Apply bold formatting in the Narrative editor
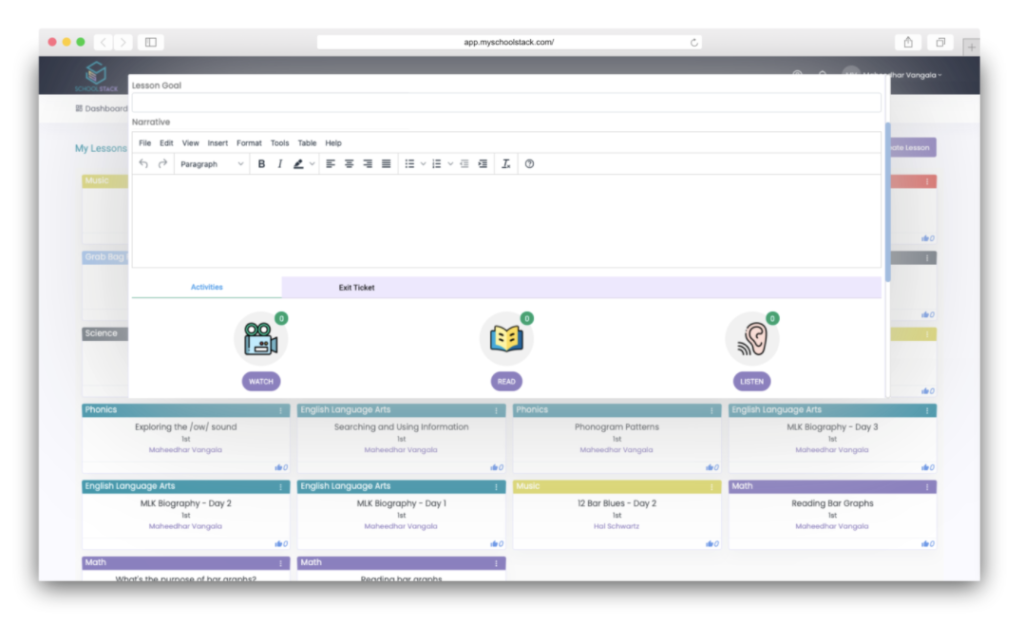 pyautogui.click(x=261, y=163)
